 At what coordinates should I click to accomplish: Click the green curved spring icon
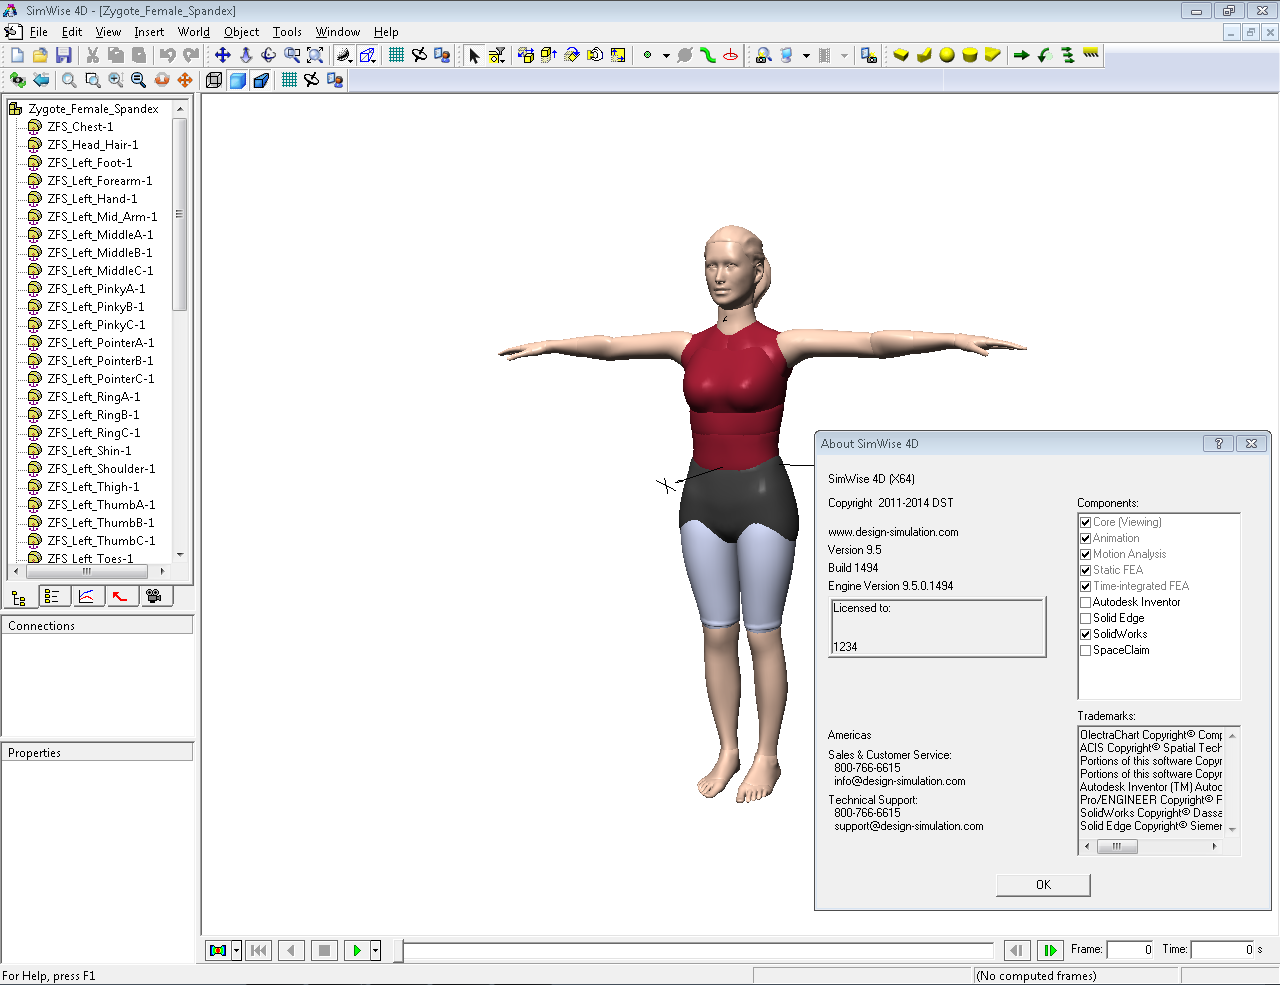[x=708, y=55]
